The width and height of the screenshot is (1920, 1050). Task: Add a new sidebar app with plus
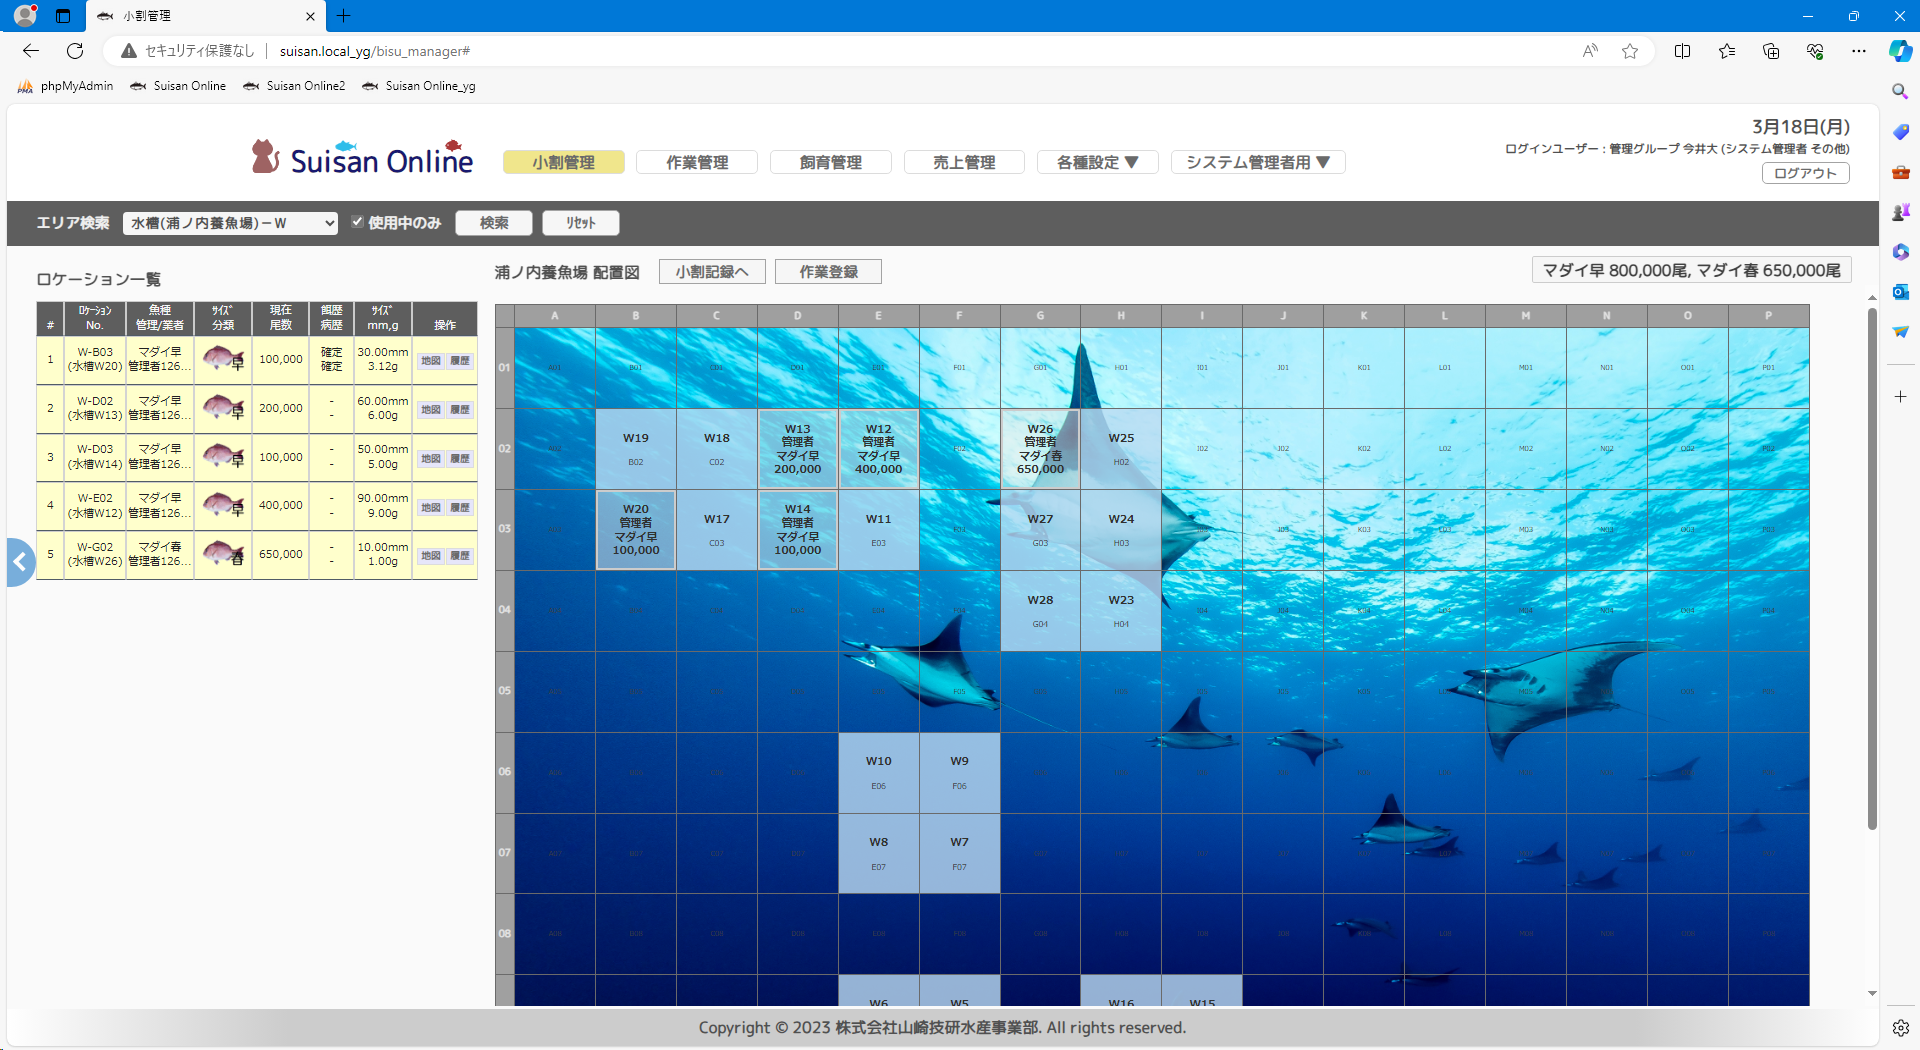[1900, 397]
